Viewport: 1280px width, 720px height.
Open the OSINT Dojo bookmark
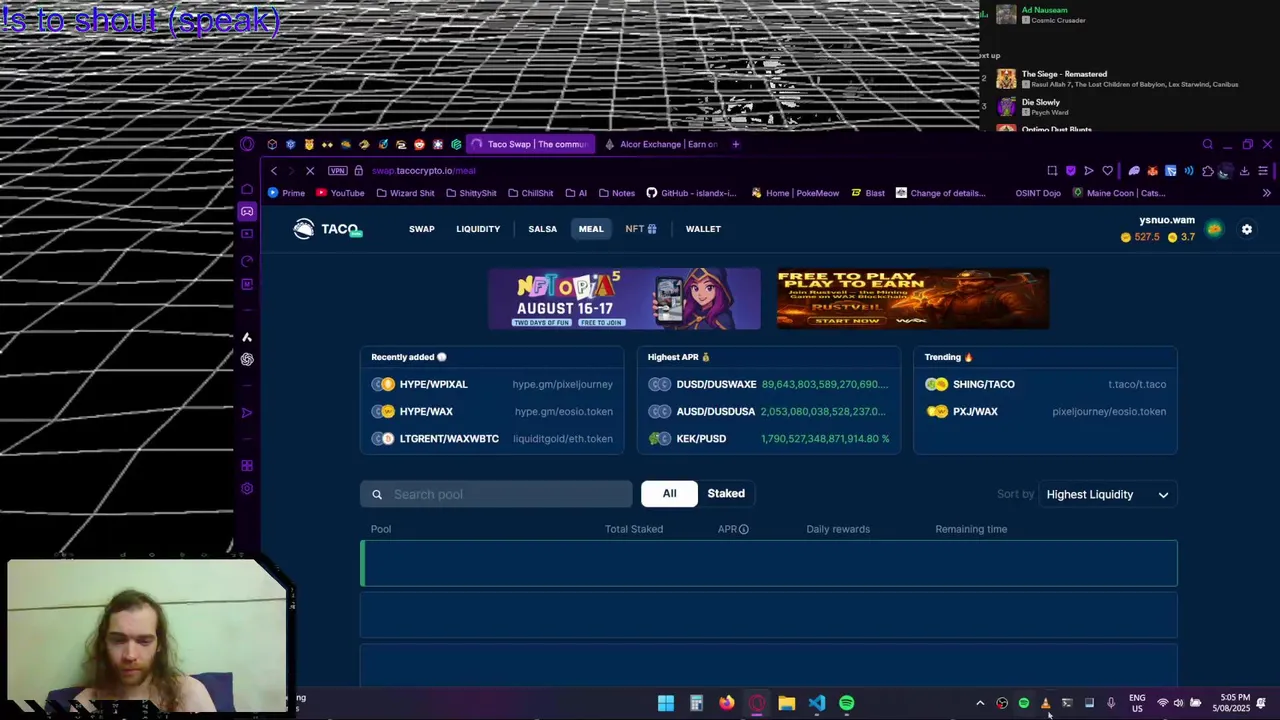coord(1038,194)
